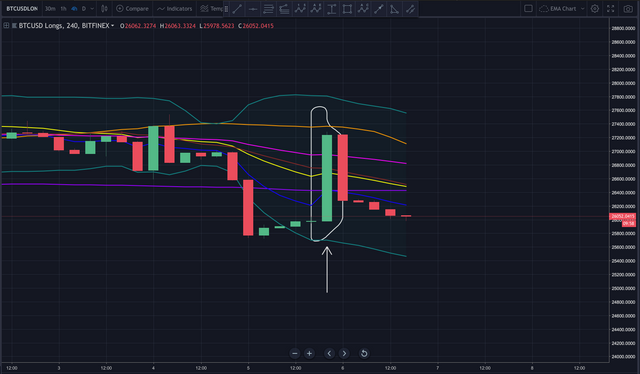Click the BTCUSD Longs, 240, BITFINEX title
The height and width of the screenshot is (374, 640).
[x=64, y=26]
